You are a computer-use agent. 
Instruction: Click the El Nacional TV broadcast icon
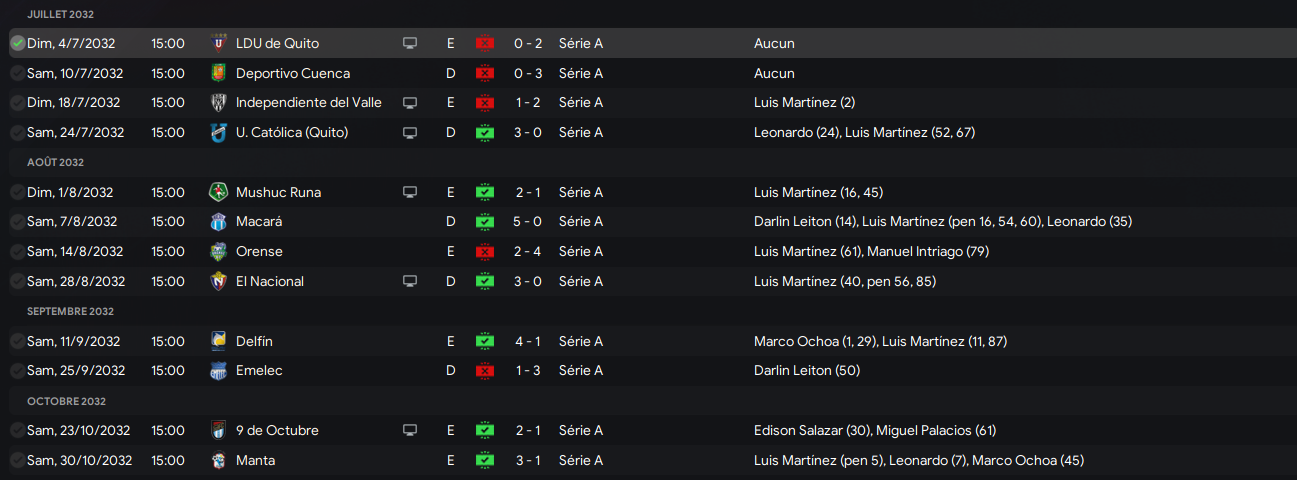(x=410, y=281)
